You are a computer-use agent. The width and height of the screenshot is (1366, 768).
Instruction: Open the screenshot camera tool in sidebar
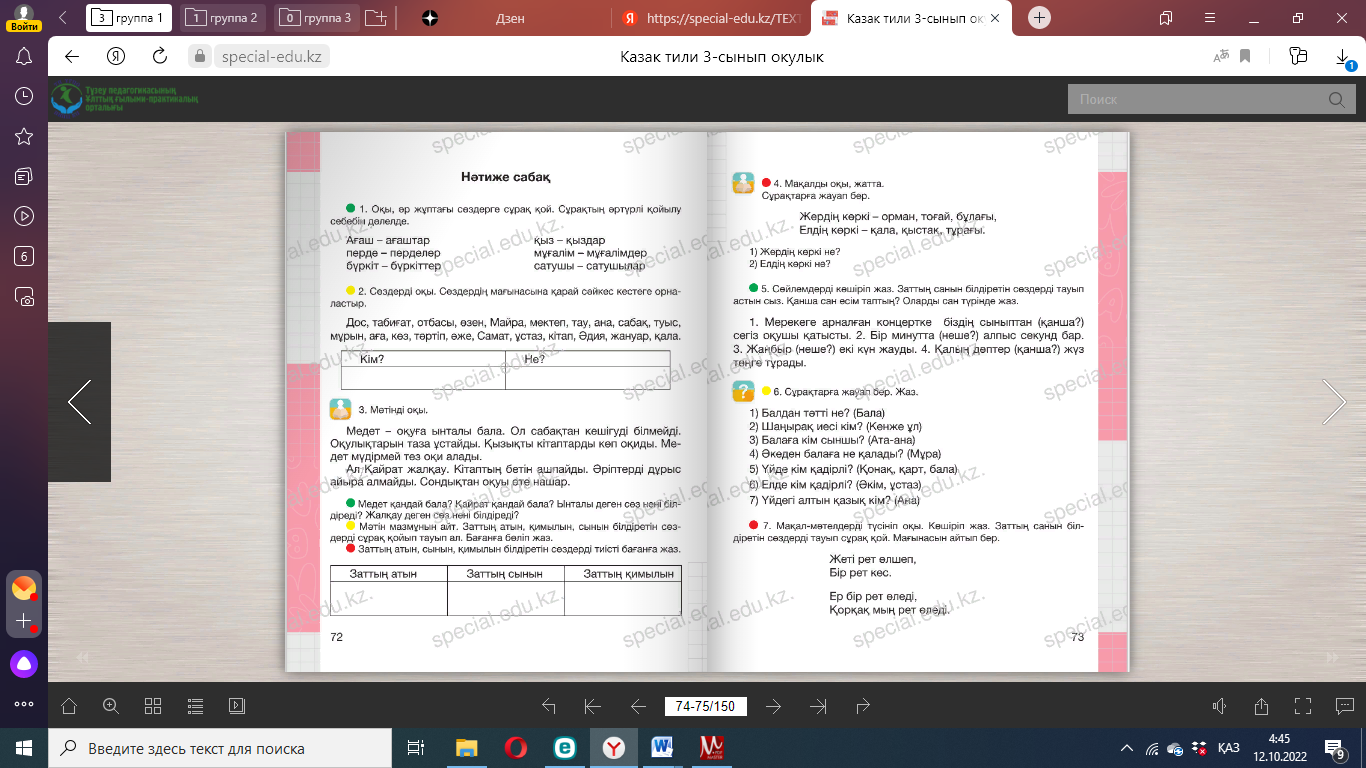(24, 296)
